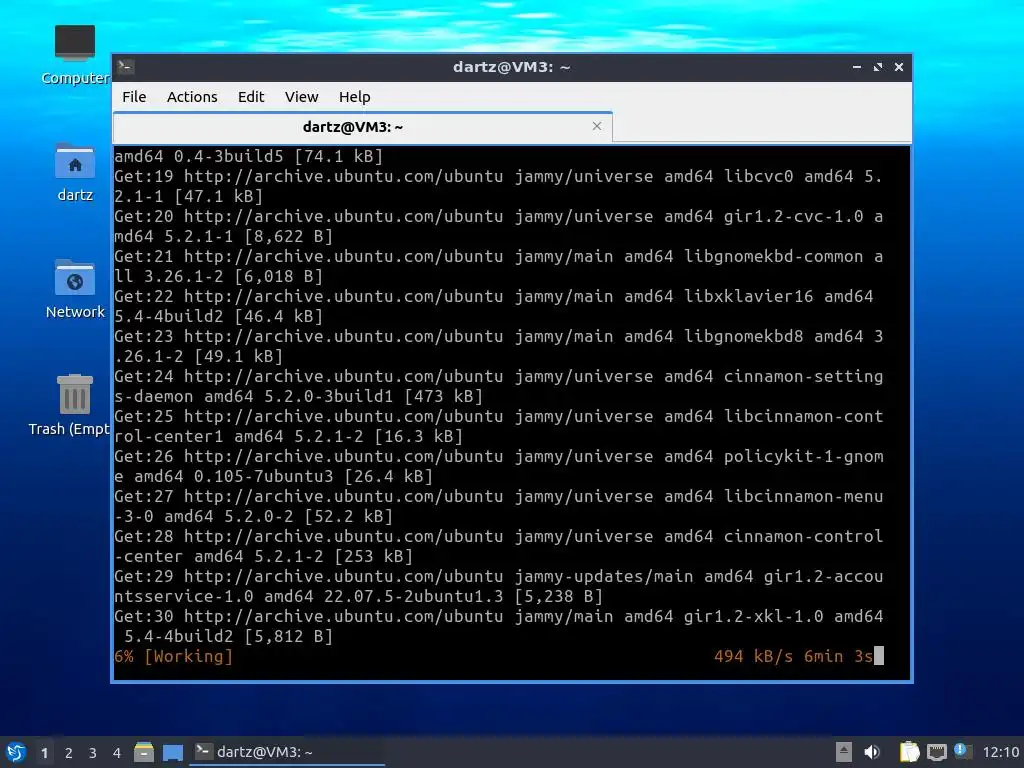
Task: Switch to workspace 3
Action: [x=93, y=753]
